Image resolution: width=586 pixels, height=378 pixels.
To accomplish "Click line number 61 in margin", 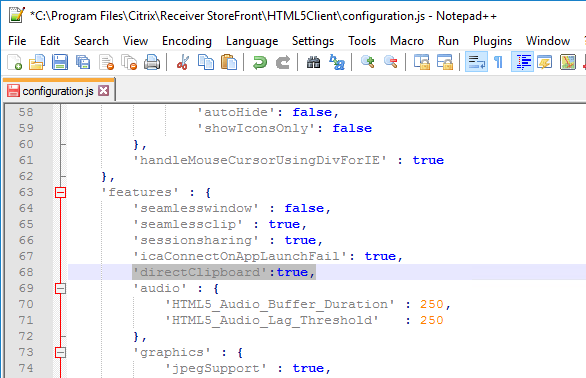I will 26,160.
